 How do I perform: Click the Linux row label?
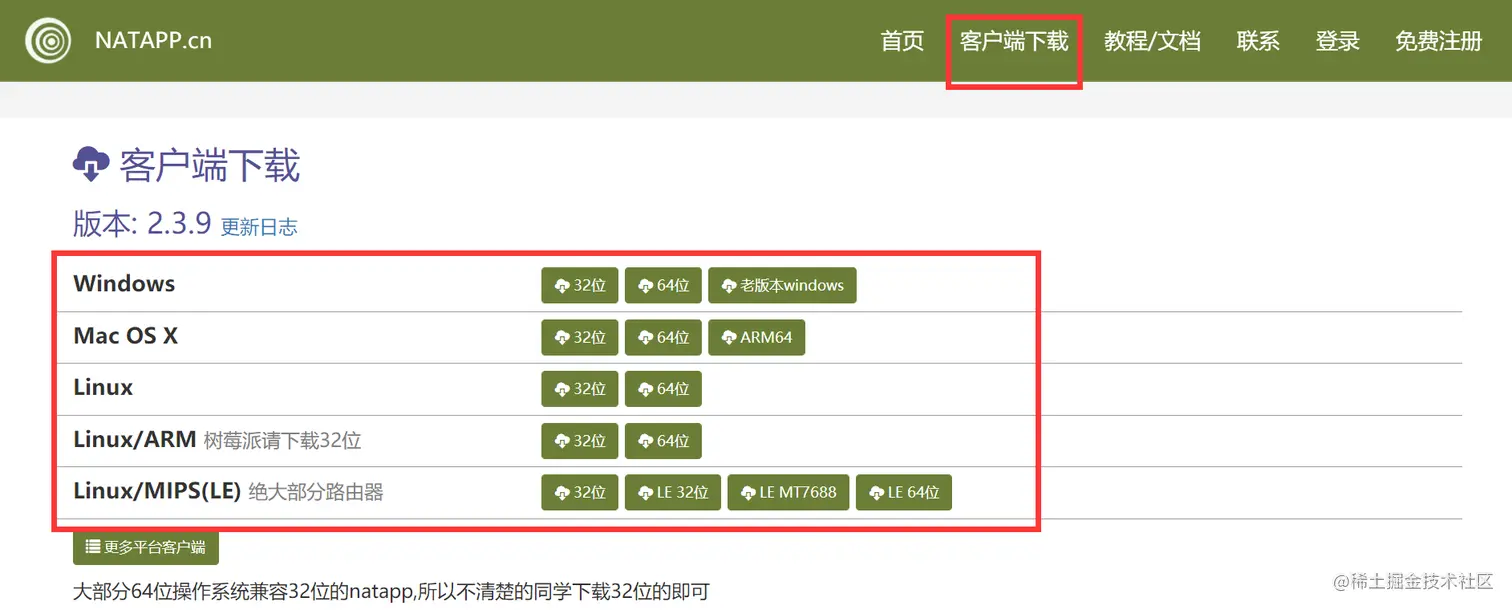103,387
